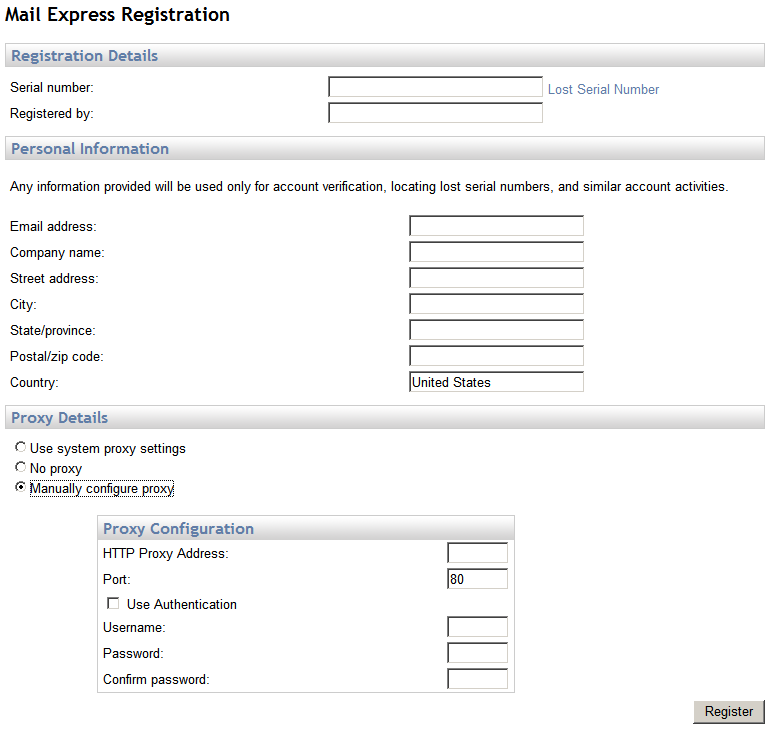Select the City input box
Image resolution: width=771 pixels, height=732 pixels.
pos(496,304)
